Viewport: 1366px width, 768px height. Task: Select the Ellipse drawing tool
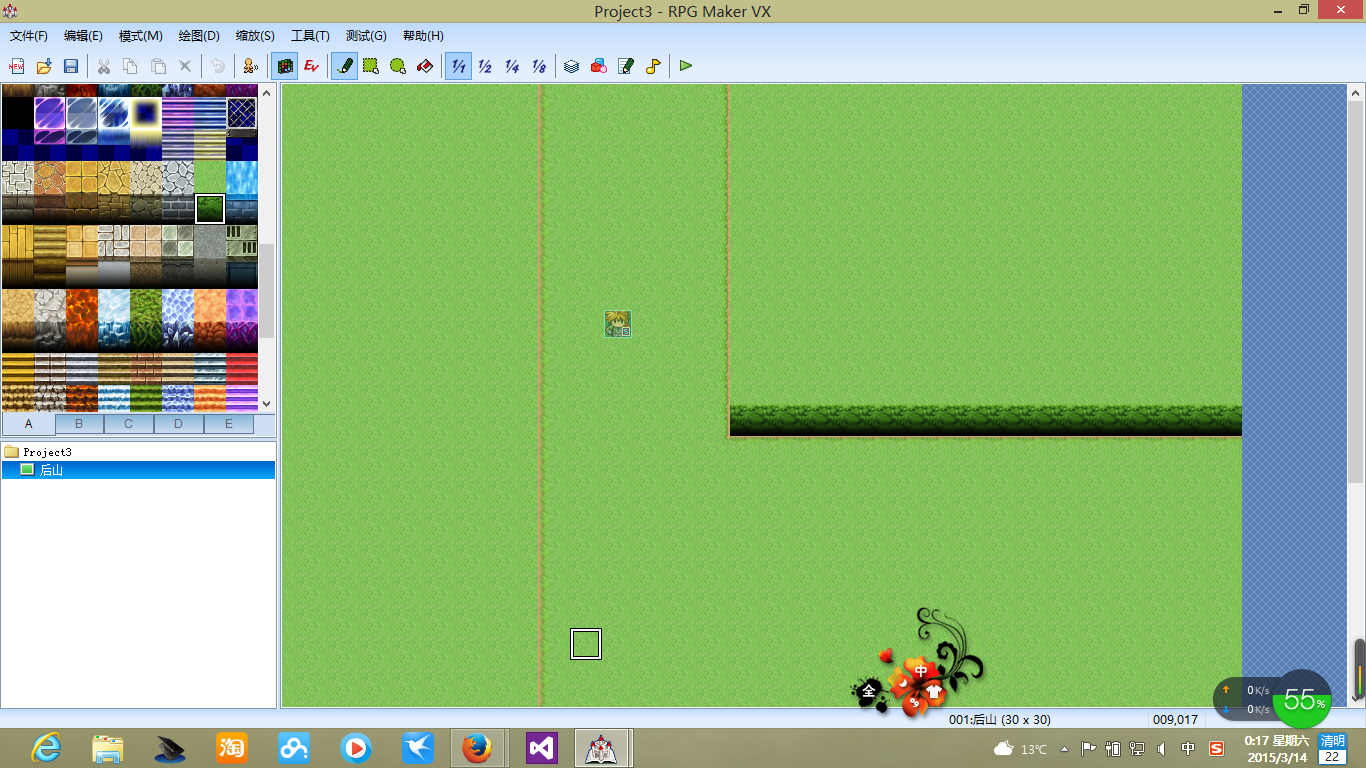[398, 66]
